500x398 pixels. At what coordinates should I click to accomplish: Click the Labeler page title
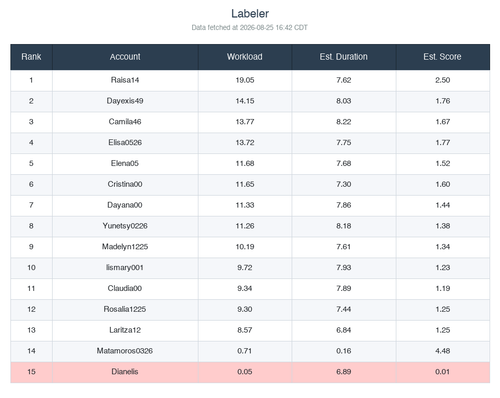pyautogui.click(x=250, y=14)
